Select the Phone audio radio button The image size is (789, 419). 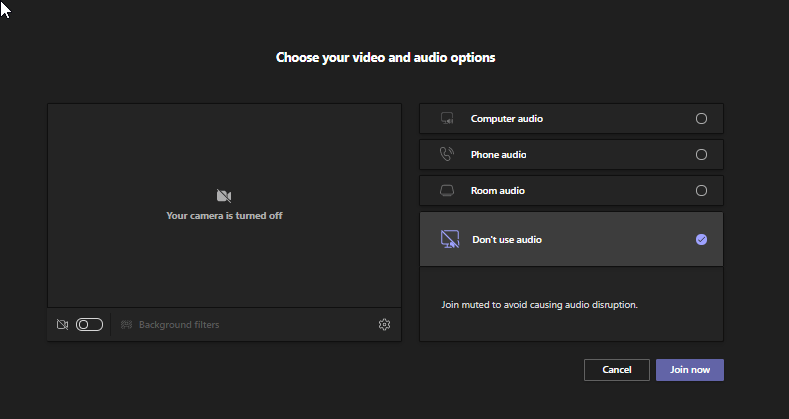coord(701,155)
